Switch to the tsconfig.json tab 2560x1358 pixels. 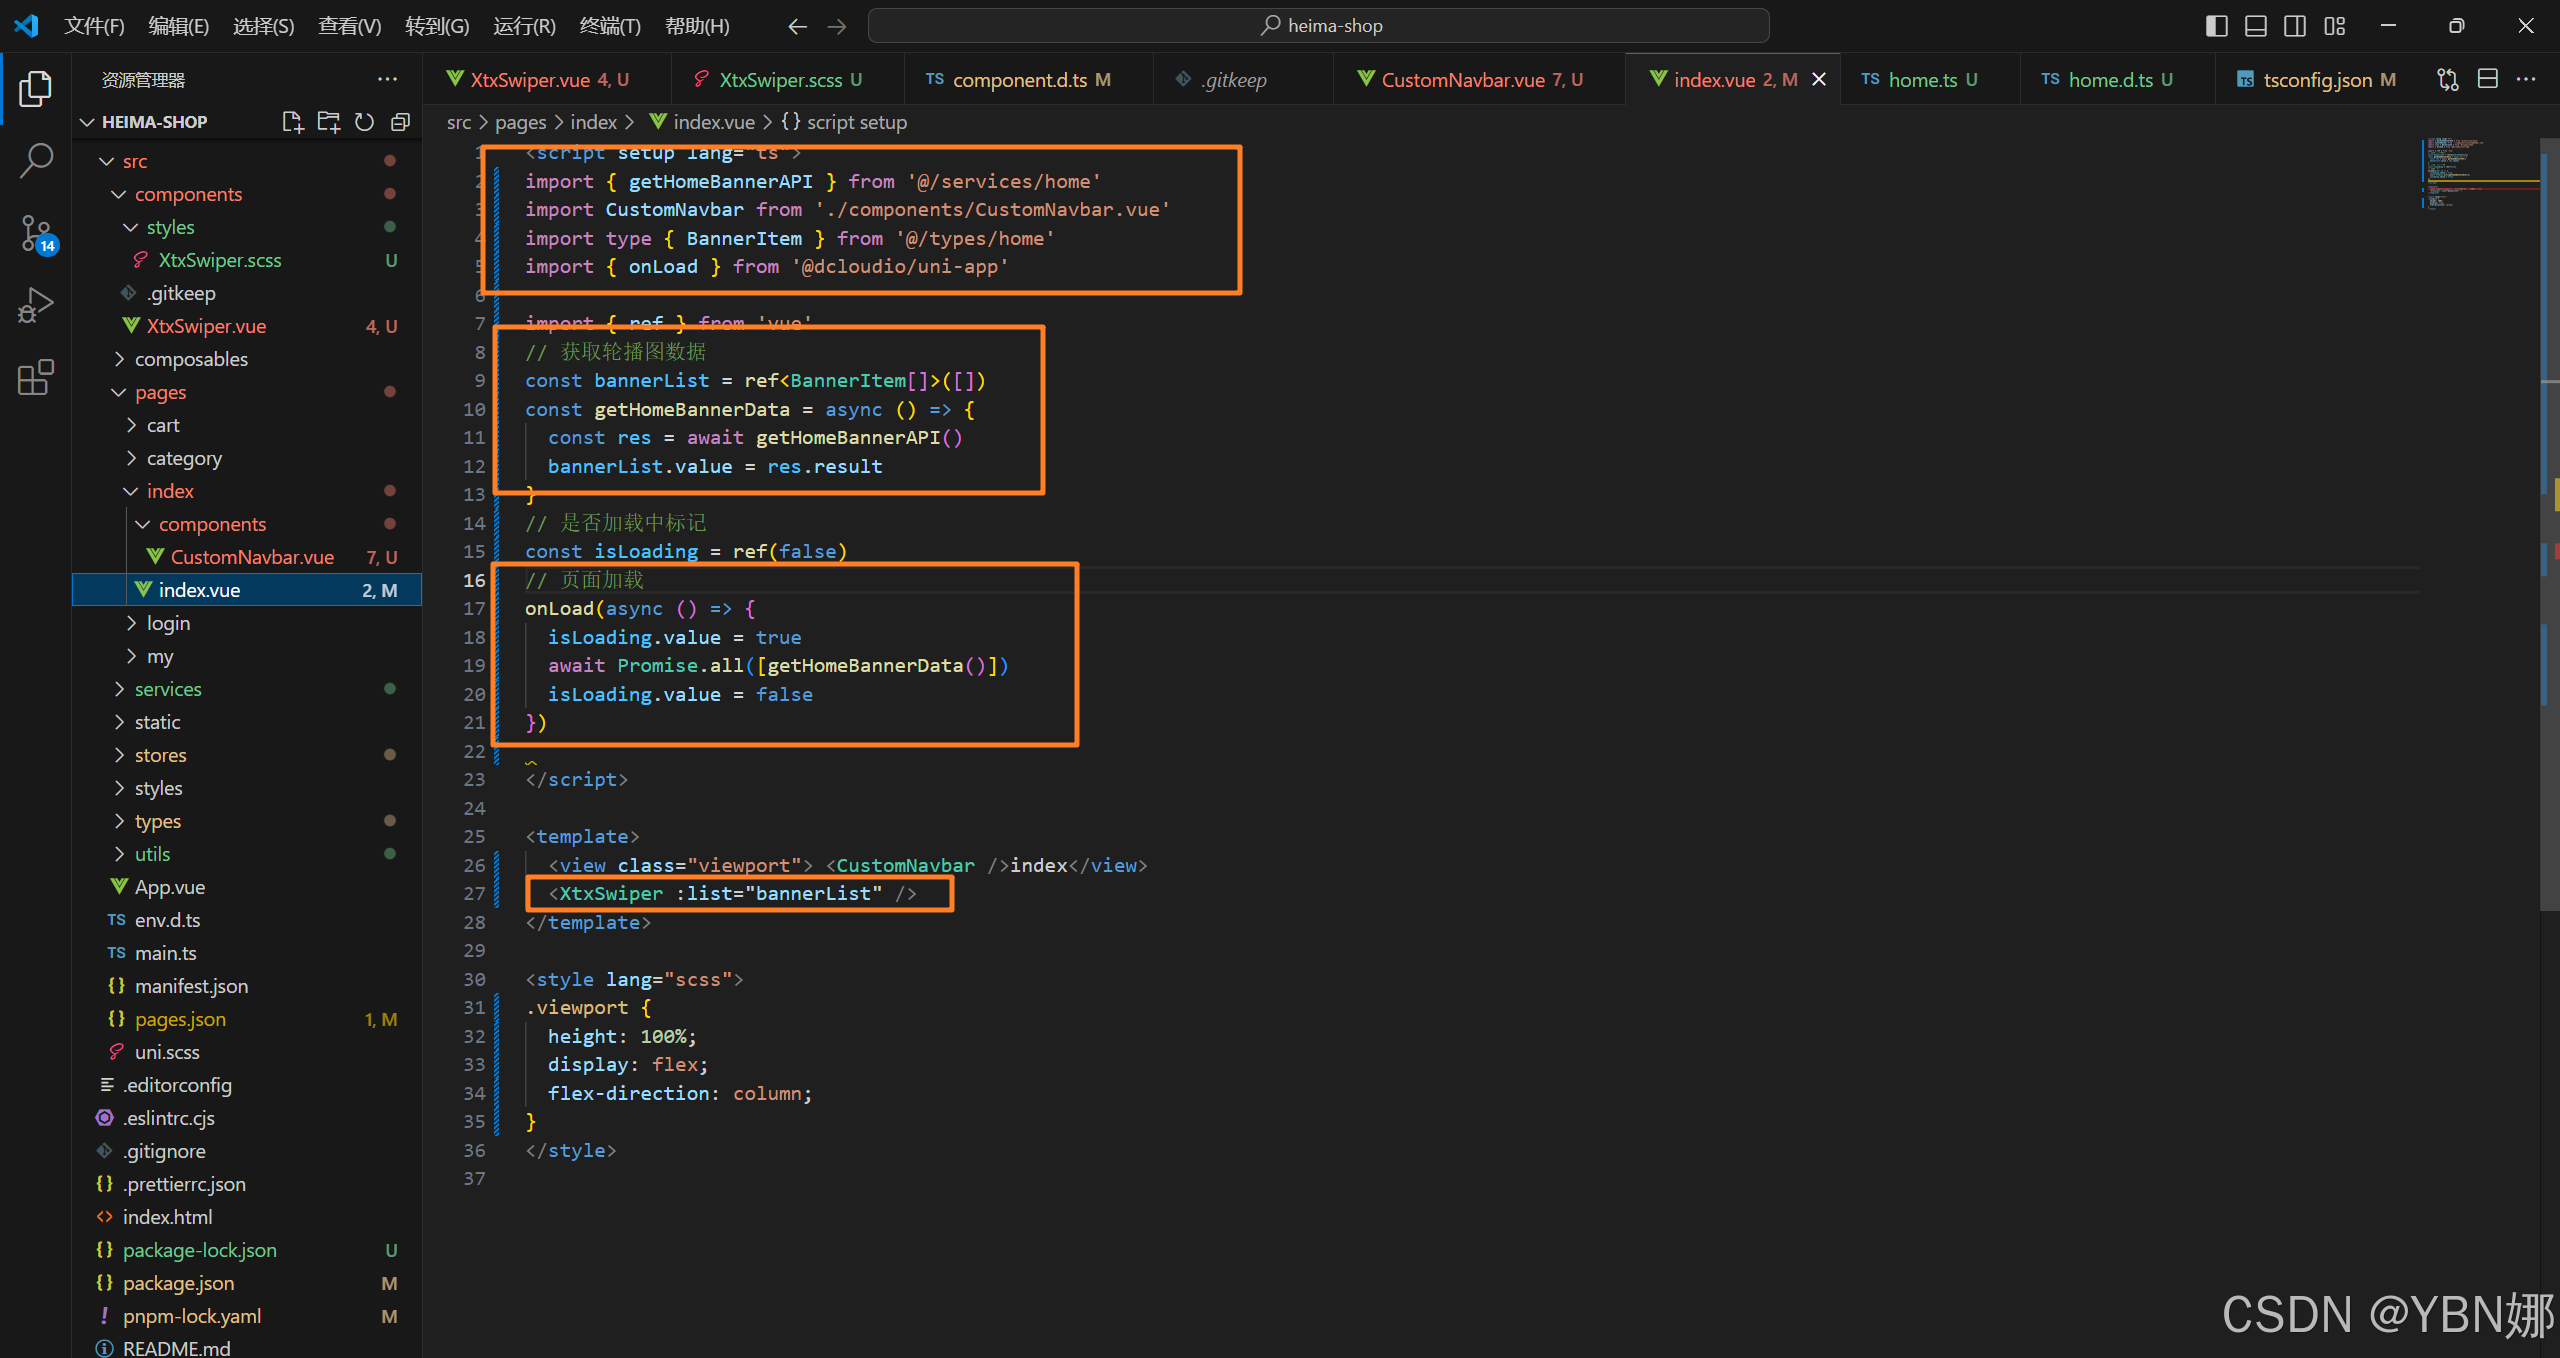tap(2316, 80)
